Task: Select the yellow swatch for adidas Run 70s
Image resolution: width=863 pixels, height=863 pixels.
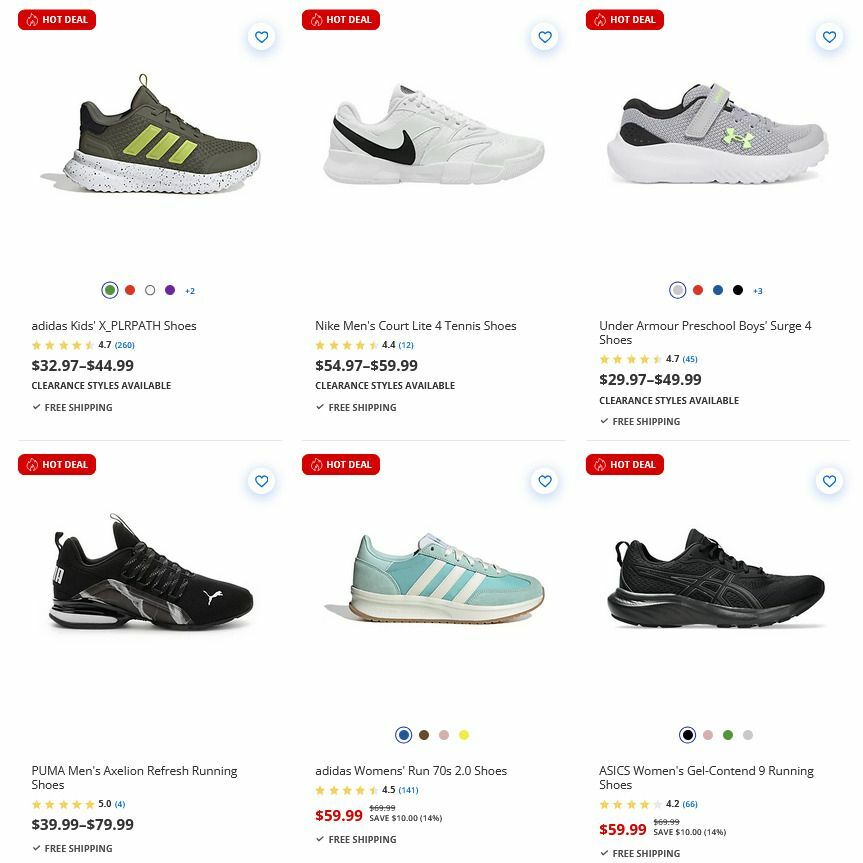Action: pos(464,734)
